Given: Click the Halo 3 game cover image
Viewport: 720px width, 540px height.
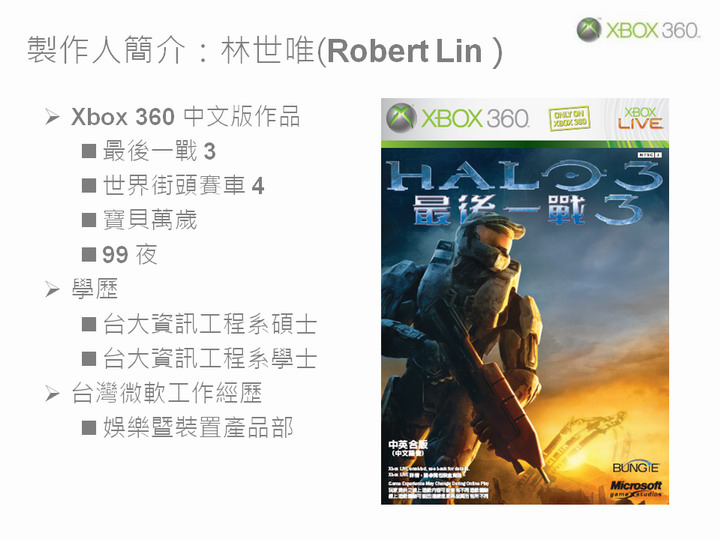Looking at the screenshot, I should click(525, 302).
